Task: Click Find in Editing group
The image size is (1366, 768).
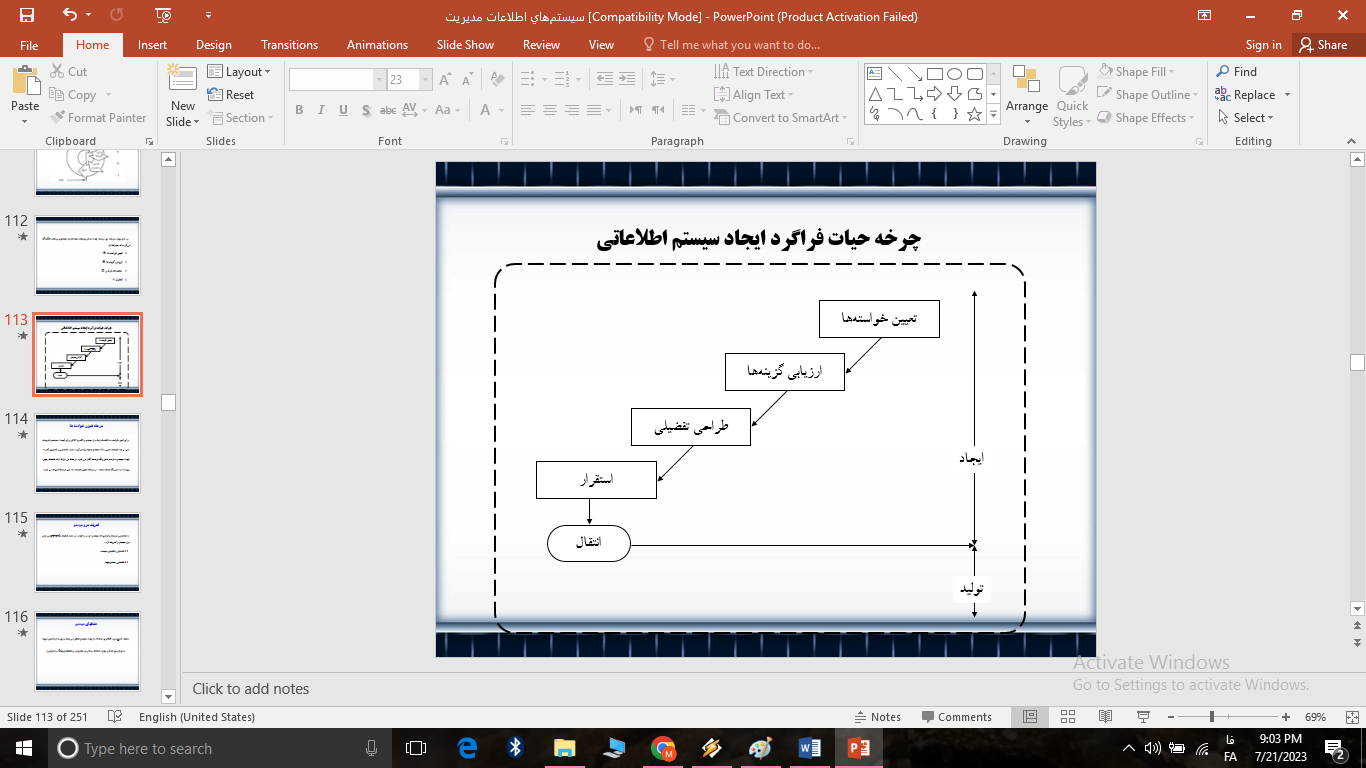Action: point(1236,72)
